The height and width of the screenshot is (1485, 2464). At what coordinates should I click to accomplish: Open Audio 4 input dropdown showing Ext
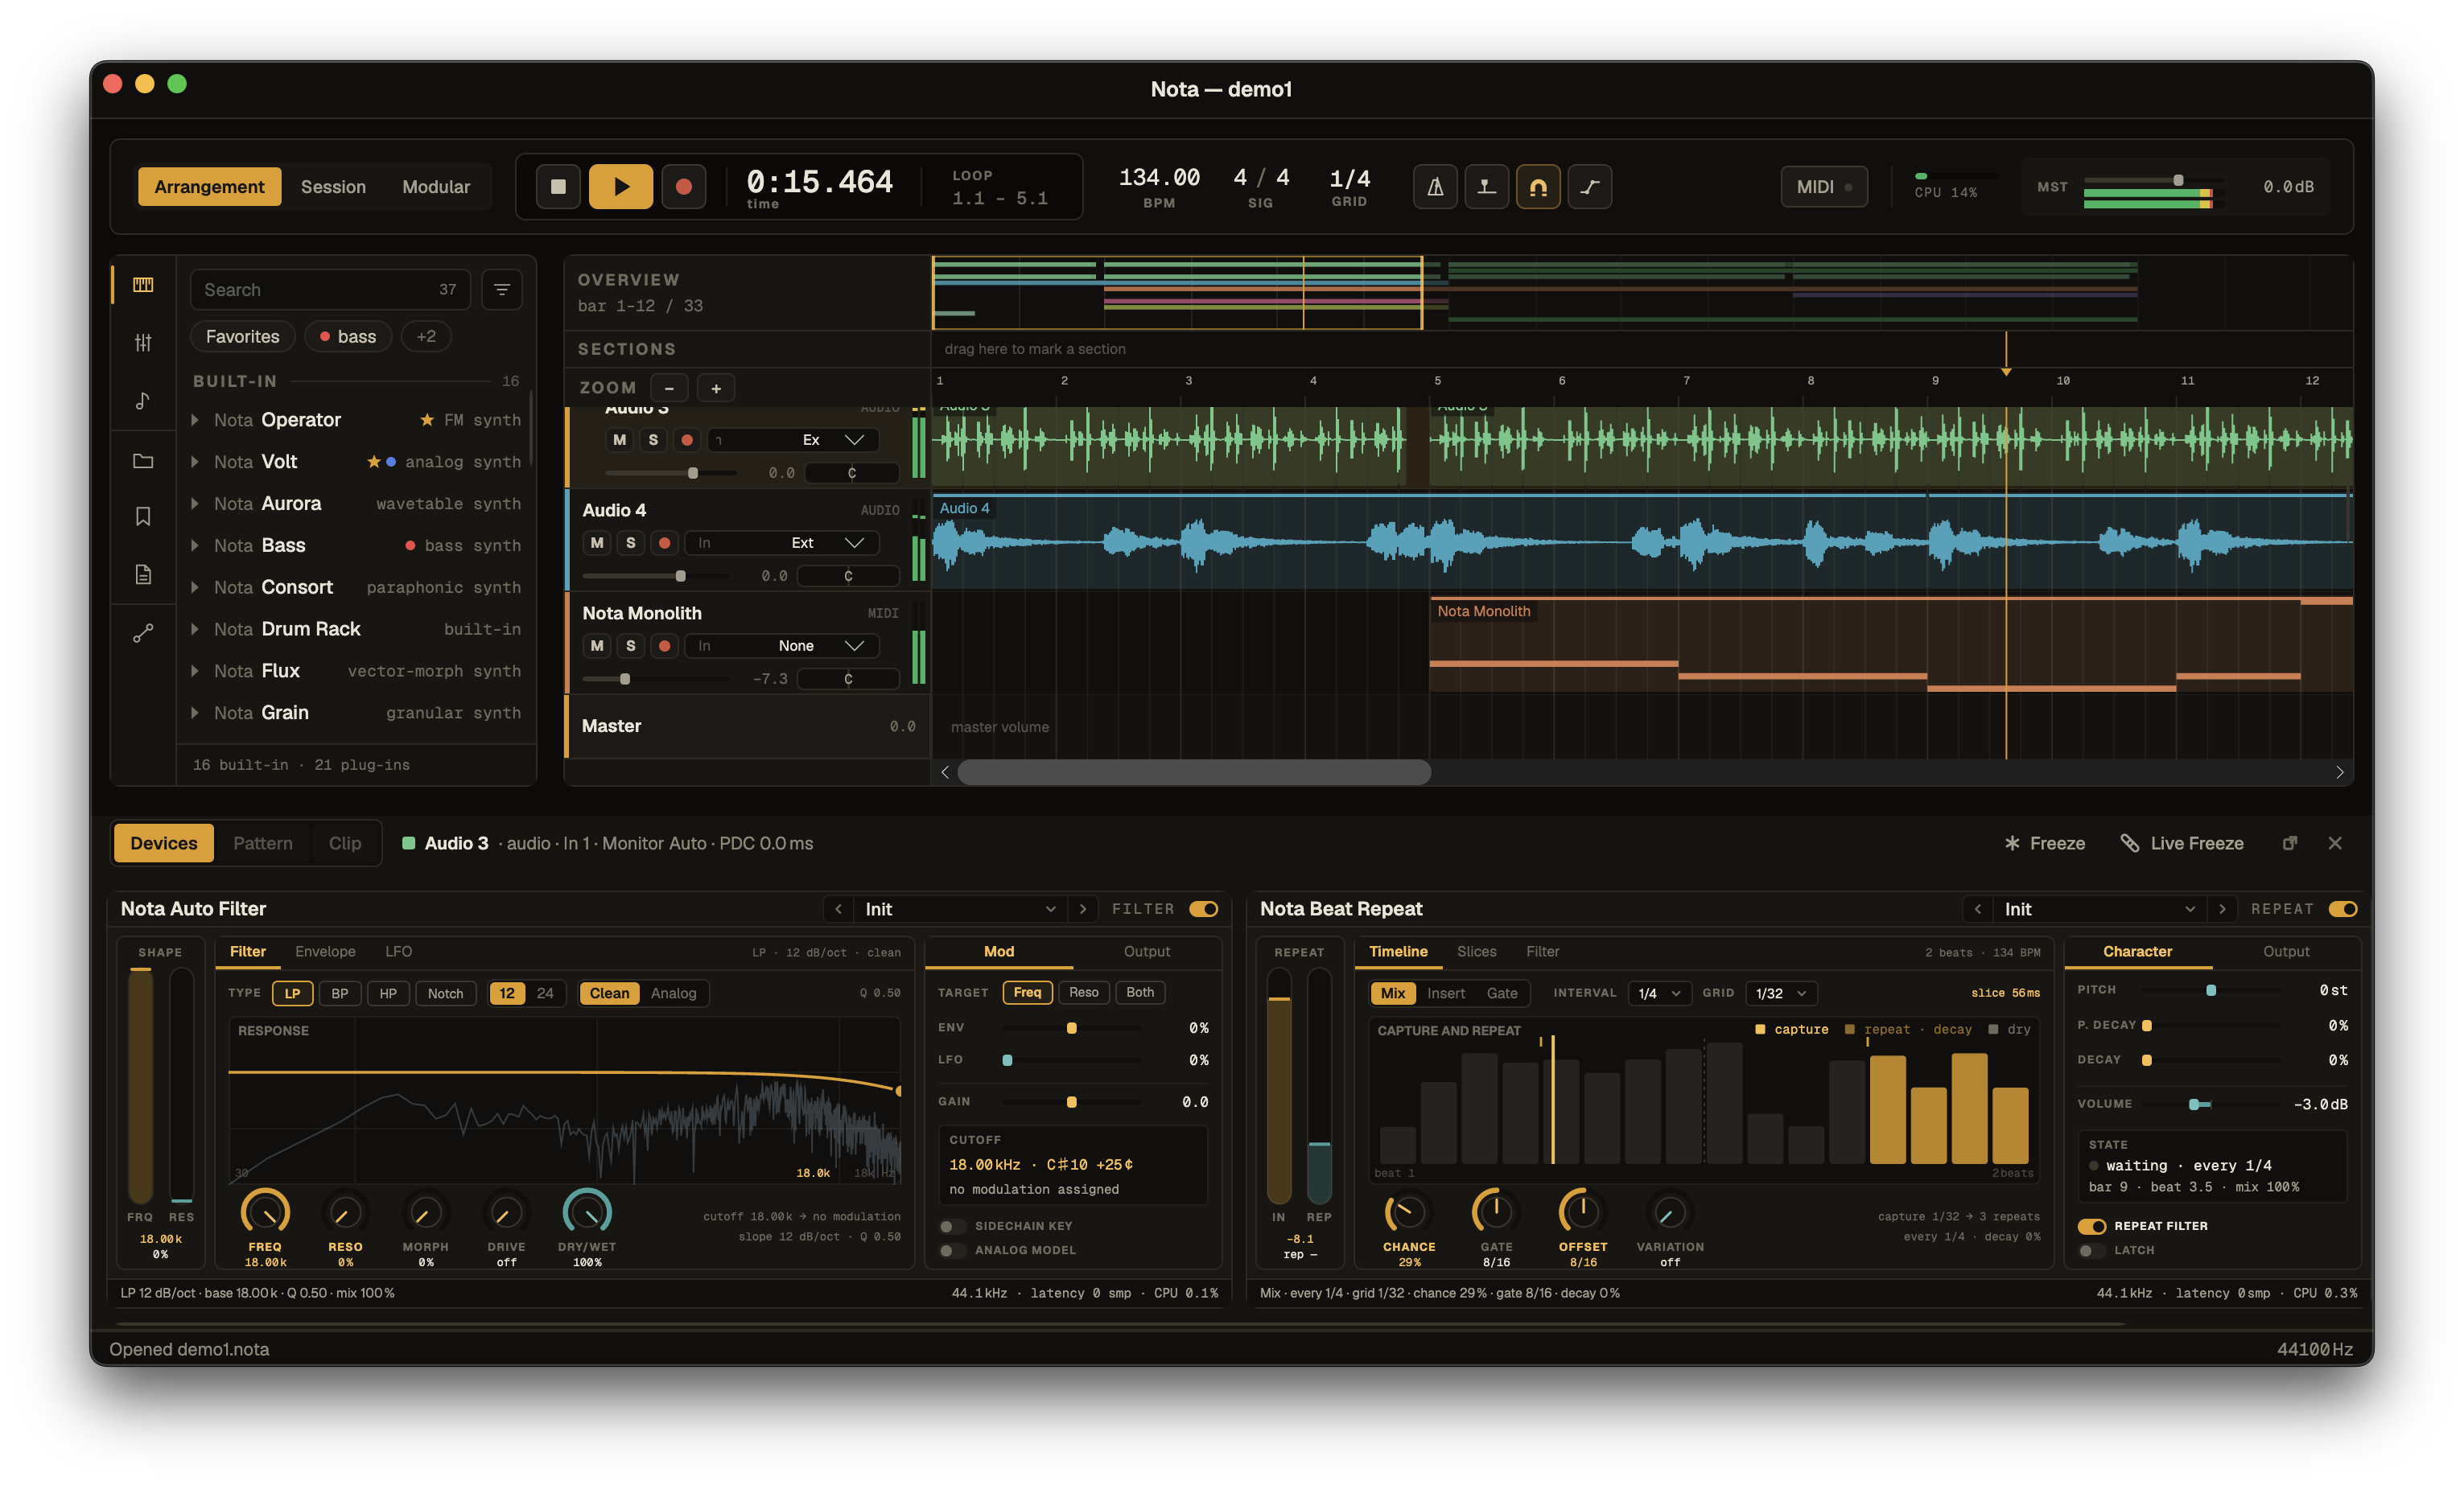(782, 543)
